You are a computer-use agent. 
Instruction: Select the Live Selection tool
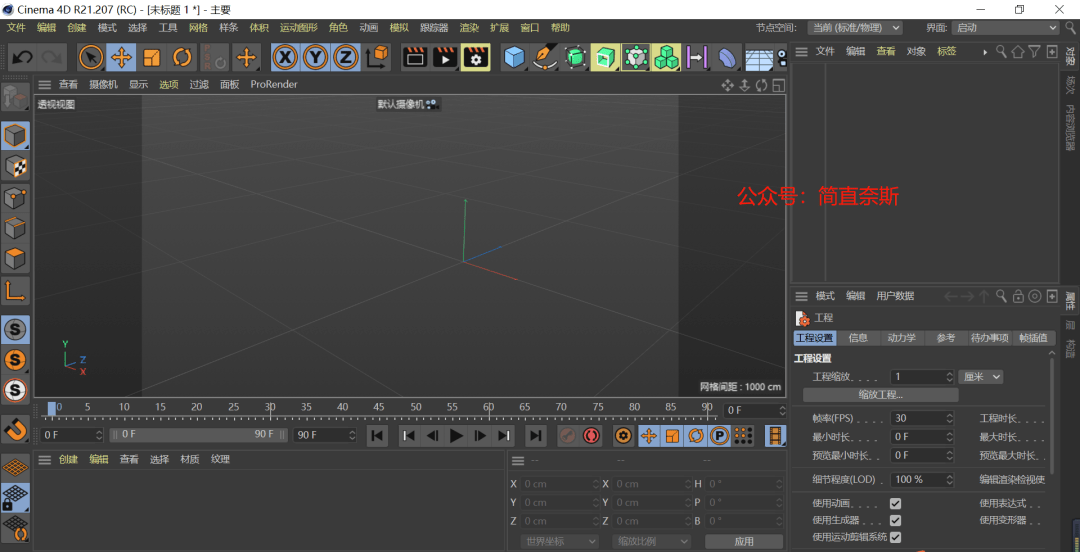(x=91, y=57)
